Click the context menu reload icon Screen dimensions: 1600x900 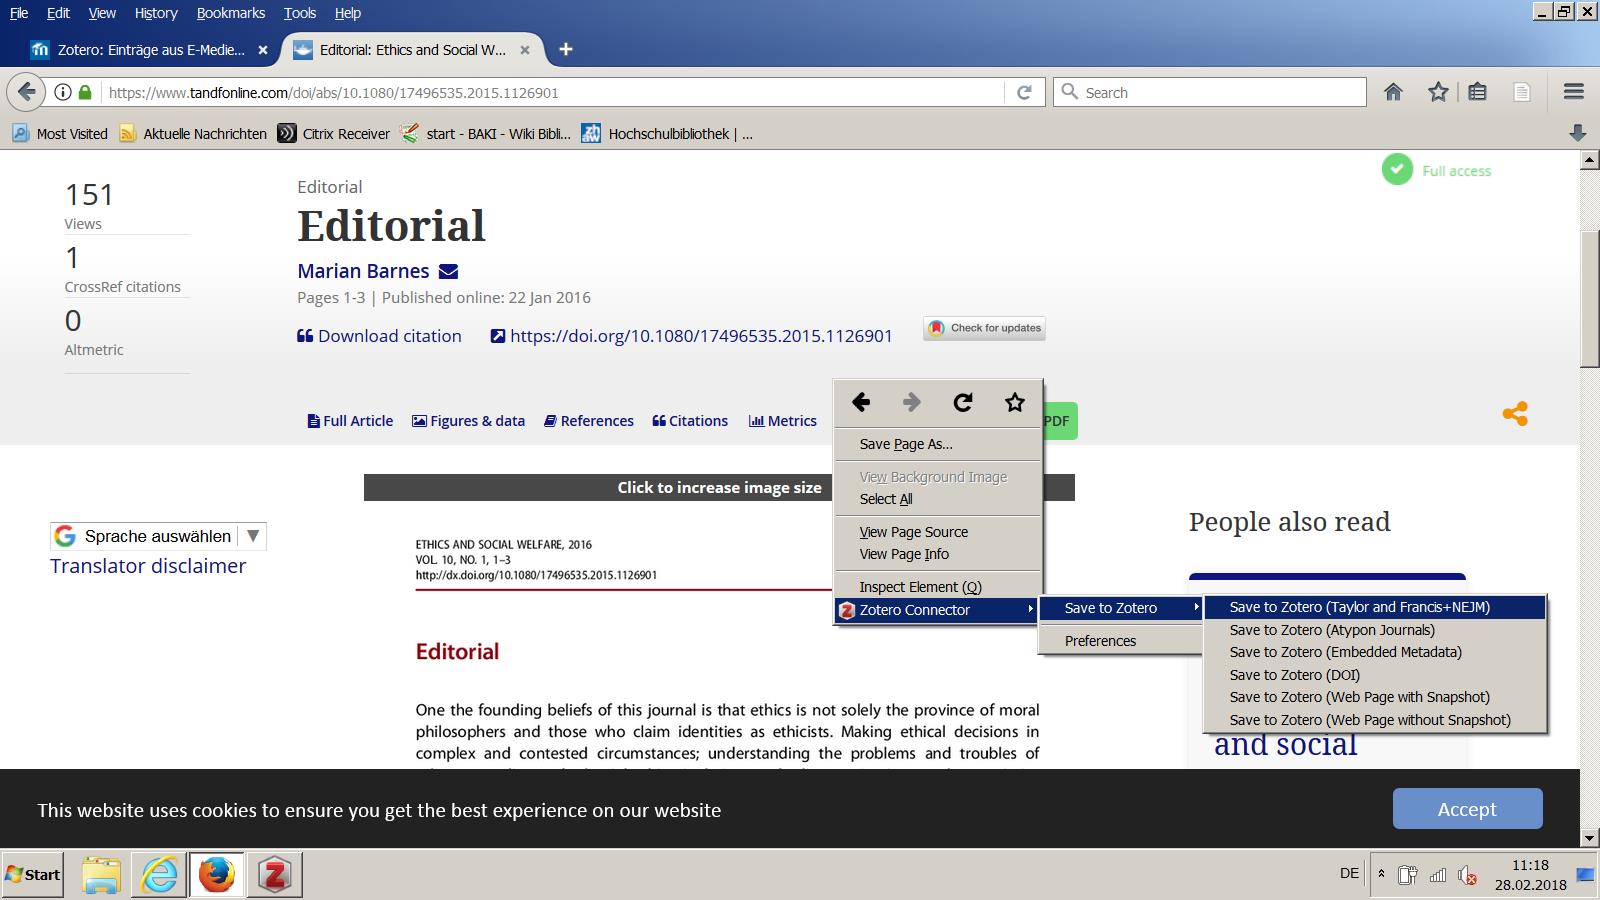[963, 402]
